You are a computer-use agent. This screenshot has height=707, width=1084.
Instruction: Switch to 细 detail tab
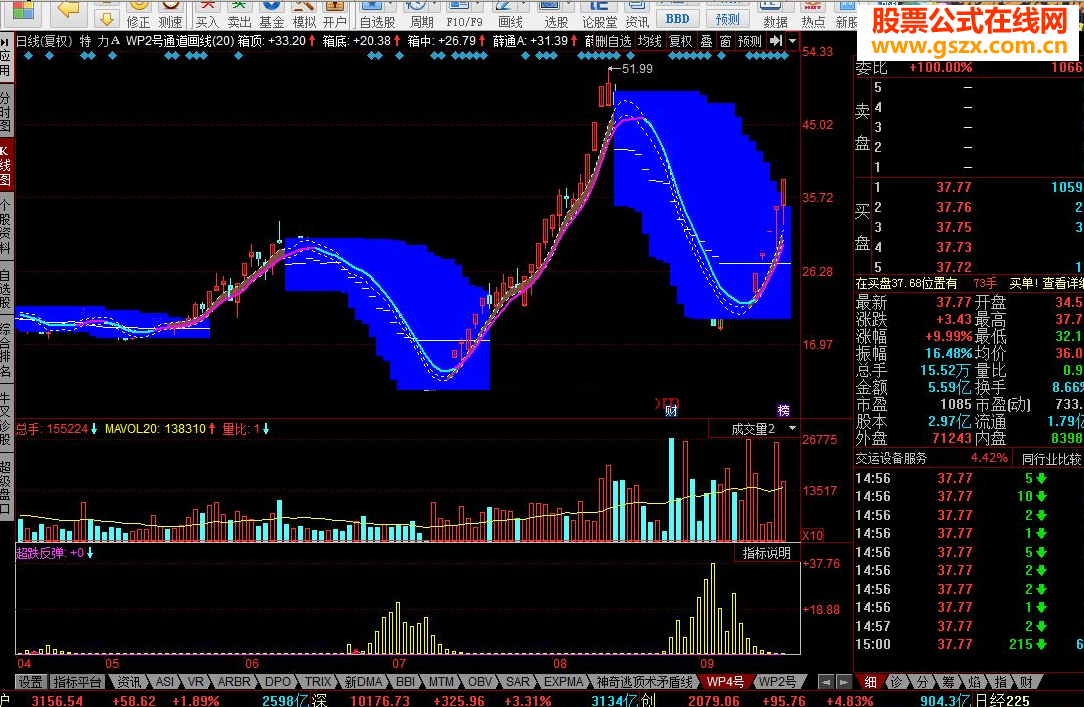click(x=870, y=682)
